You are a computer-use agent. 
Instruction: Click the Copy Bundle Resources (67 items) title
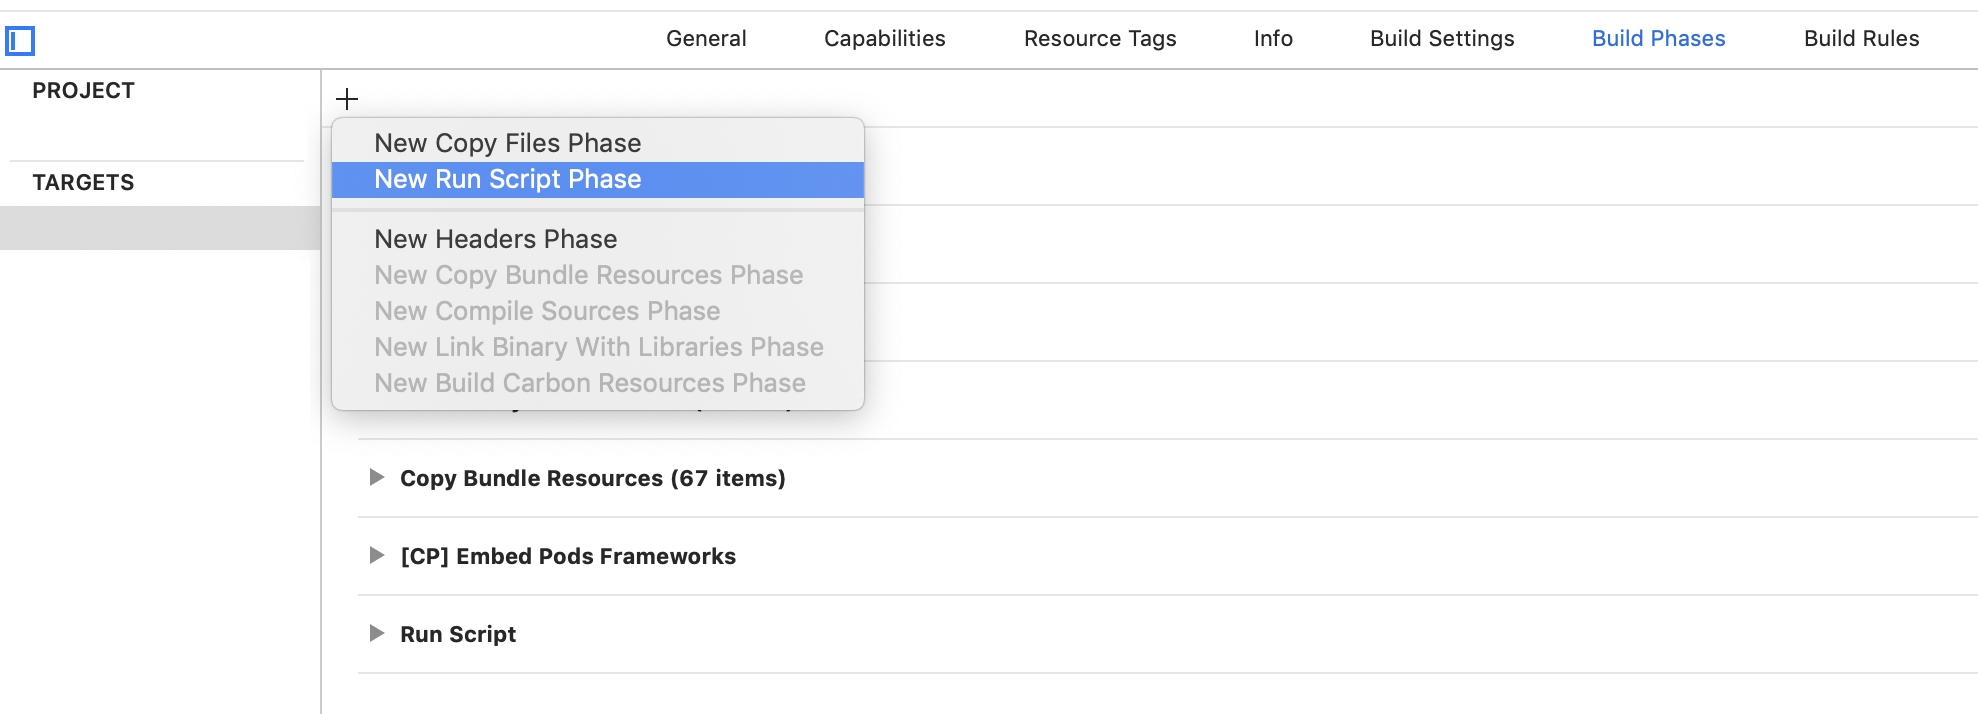click(593, 478)
